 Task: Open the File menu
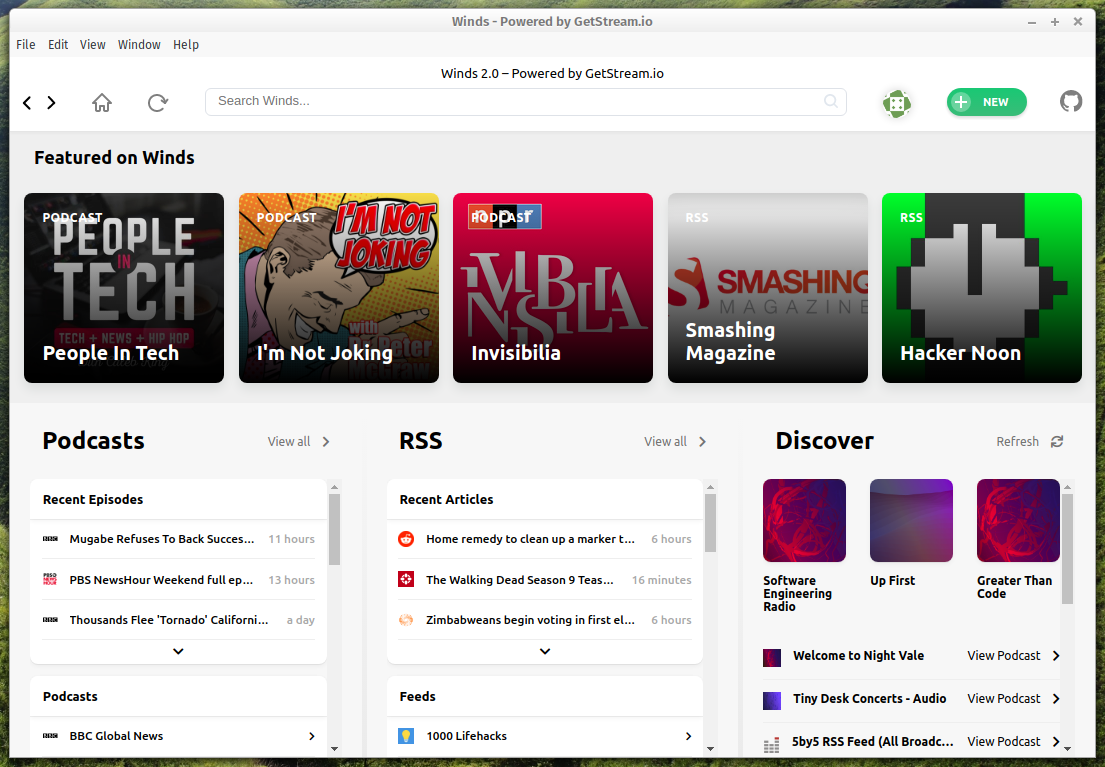pyautogui.click(x=25, y=44)
